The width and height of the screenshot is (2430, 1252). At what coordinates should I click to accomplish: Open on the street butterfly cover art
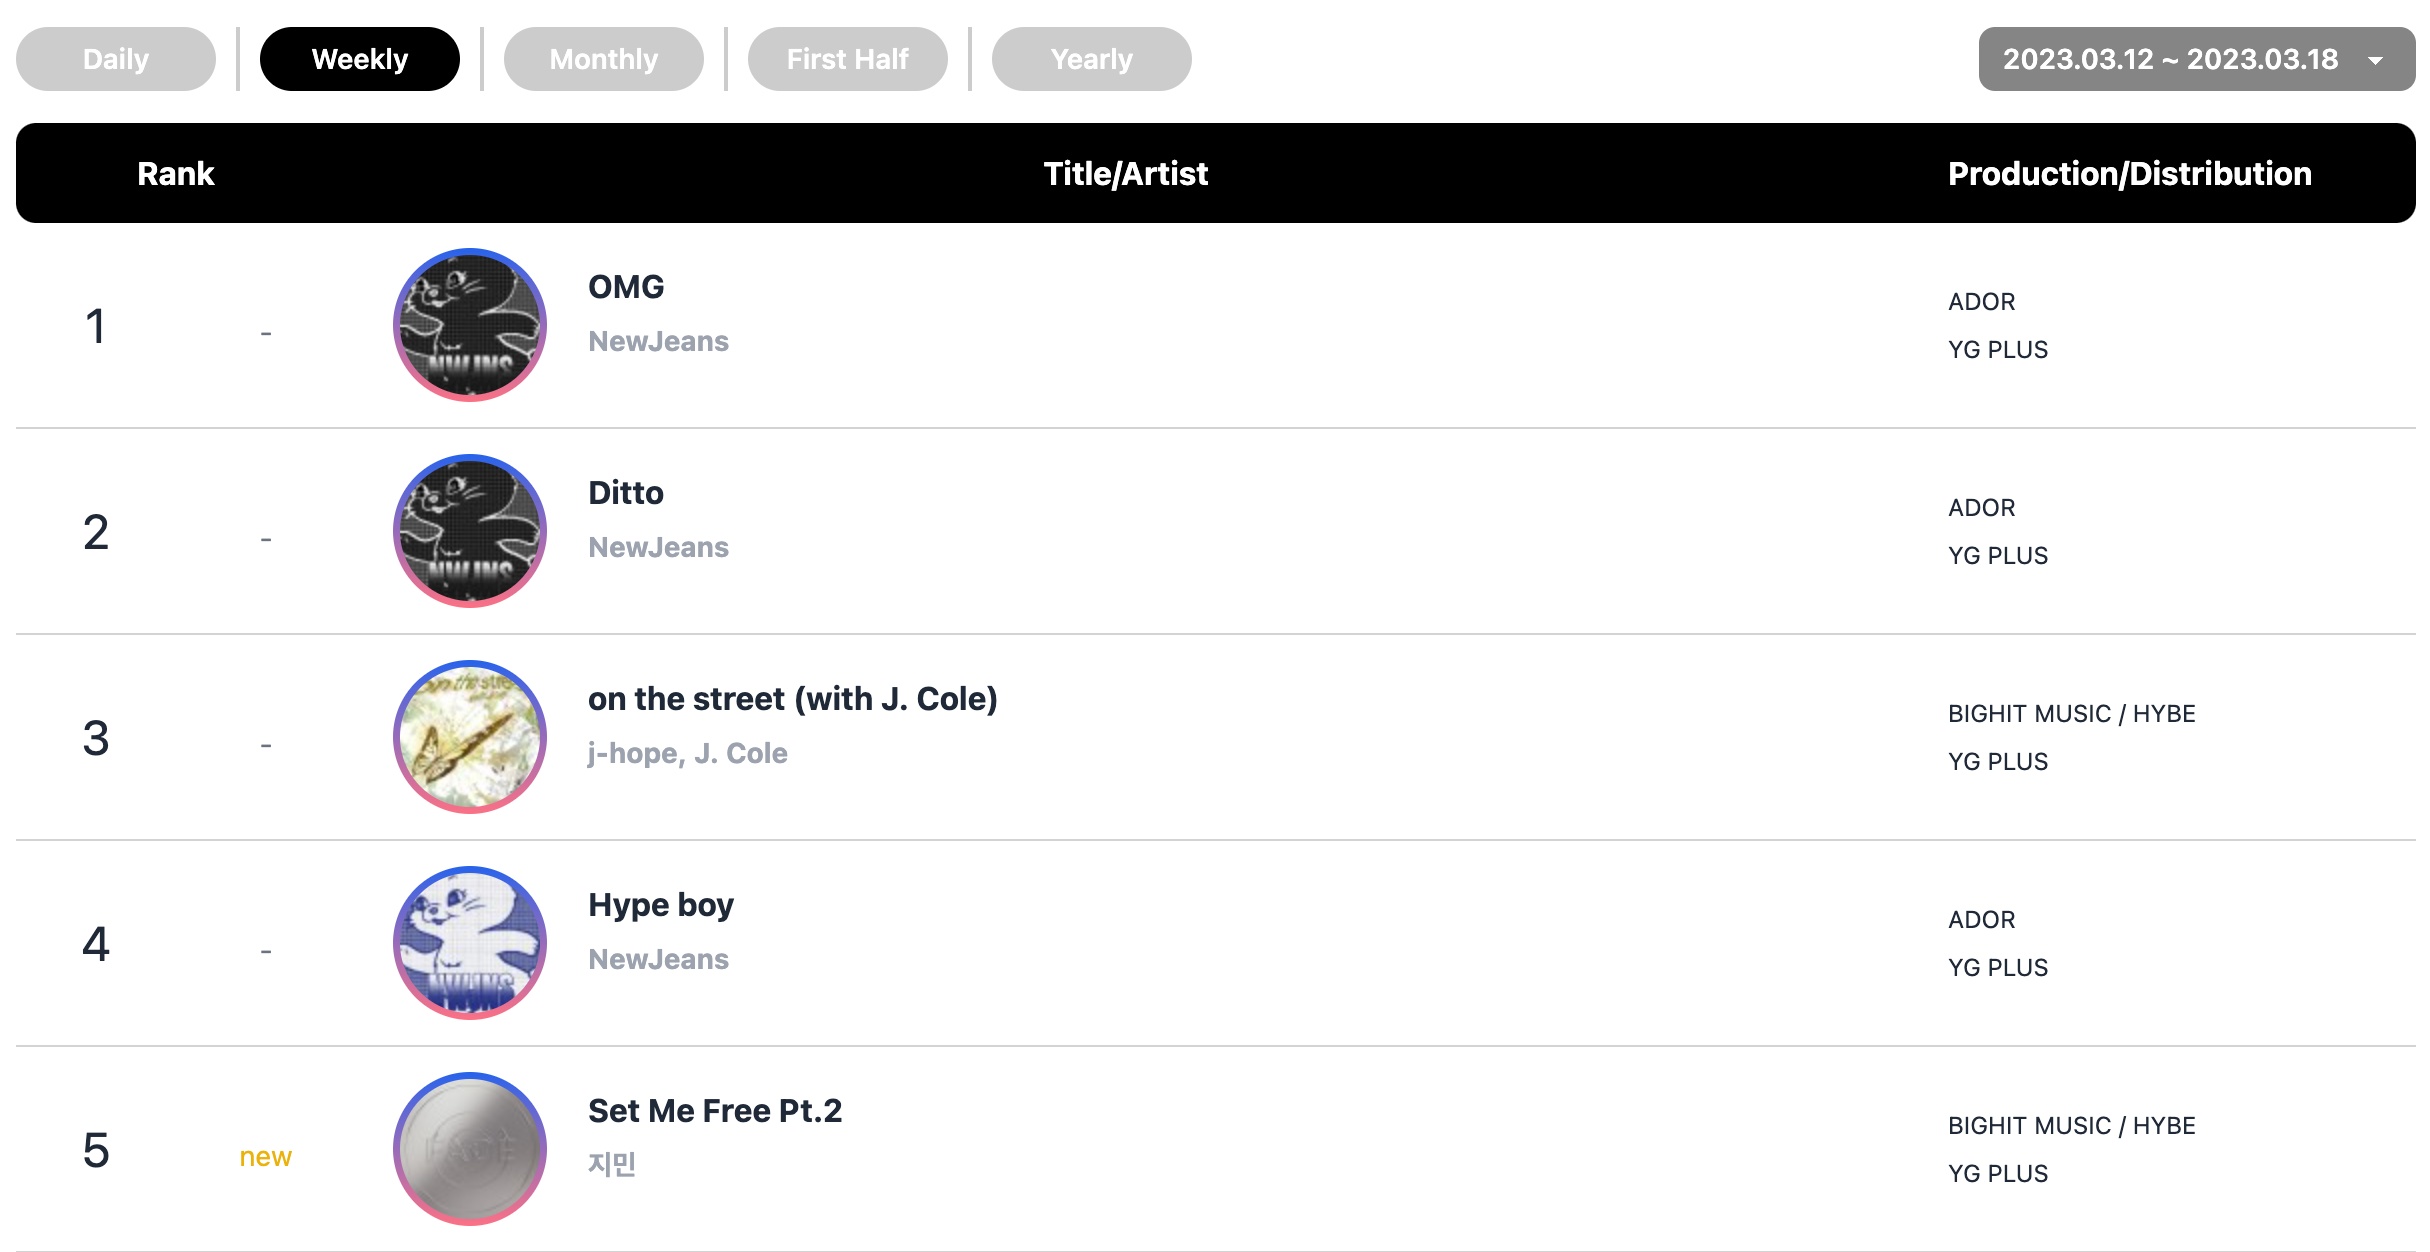click(x=470, y=737)
